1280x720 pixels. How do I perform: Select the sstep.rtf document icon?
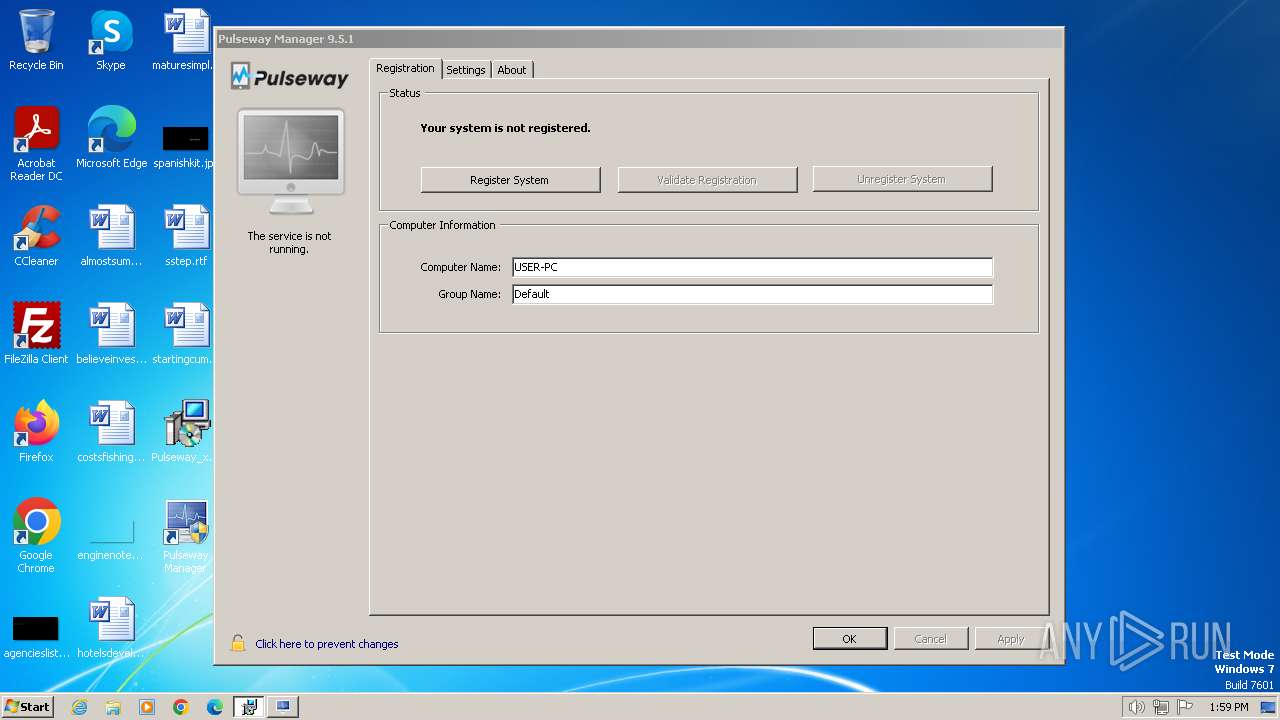186,236
